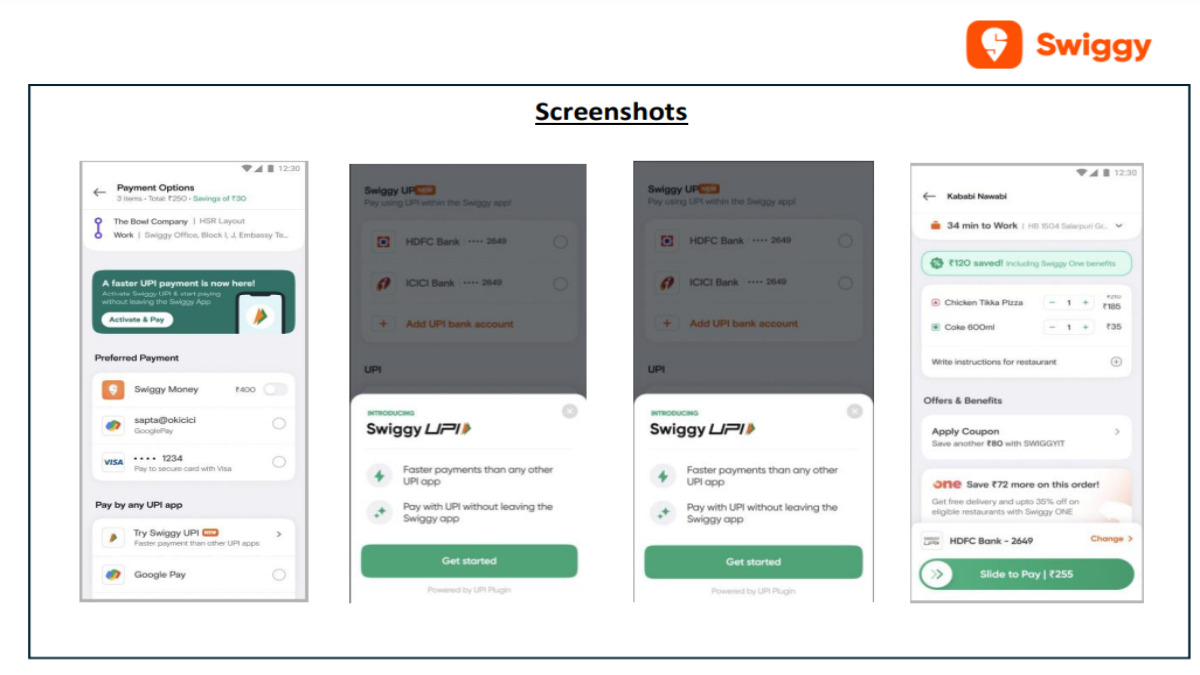Toggle the Swiggy Money switch
Image resolution: width=1200 pixels, height=675 pixels.
[275, 390]
